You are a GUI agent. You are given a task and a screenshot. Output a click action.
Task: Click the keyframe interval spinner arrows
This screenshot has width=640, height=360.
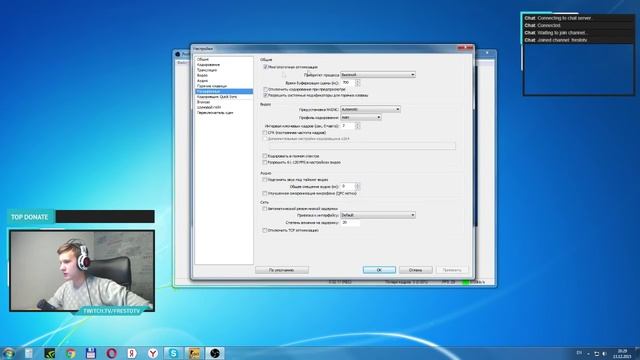tap(358, 126)
